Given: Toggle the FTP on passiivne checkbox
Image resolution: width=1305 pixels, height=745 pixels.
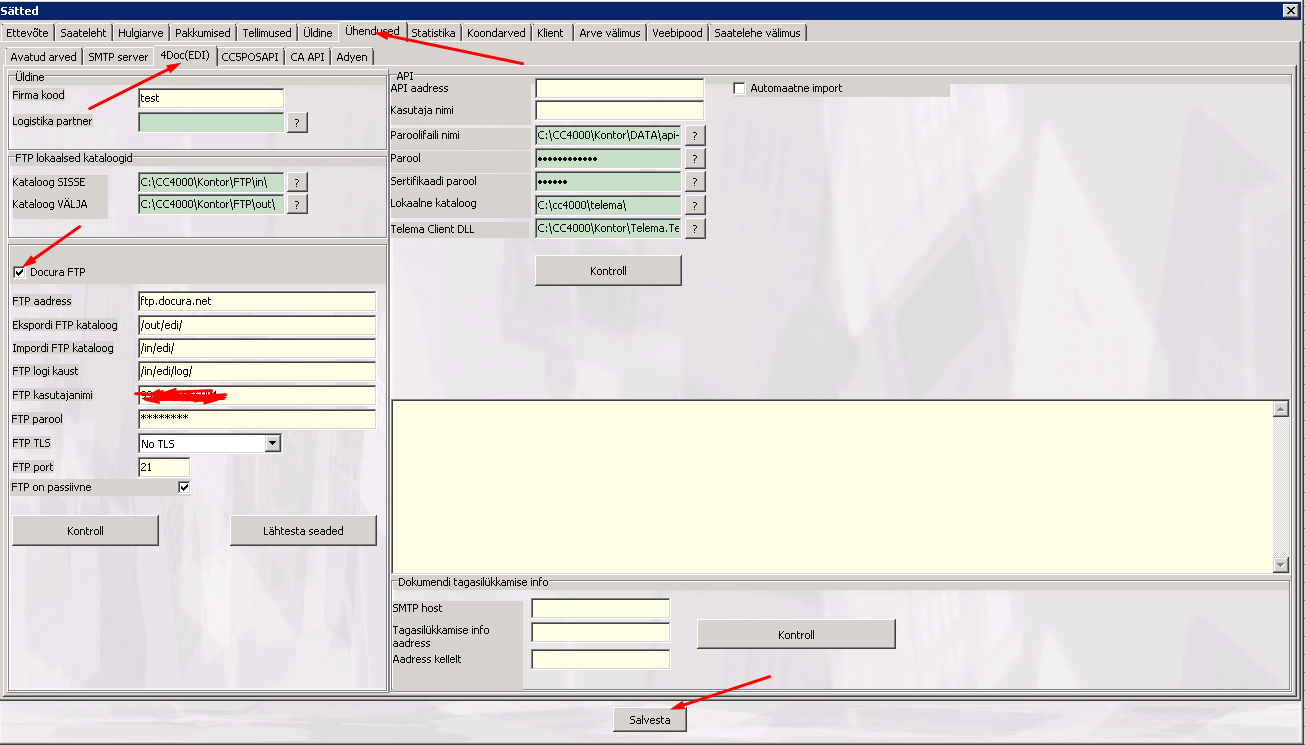Looking at the screenshot, I should pyautogui.click(x=184, y=487).
